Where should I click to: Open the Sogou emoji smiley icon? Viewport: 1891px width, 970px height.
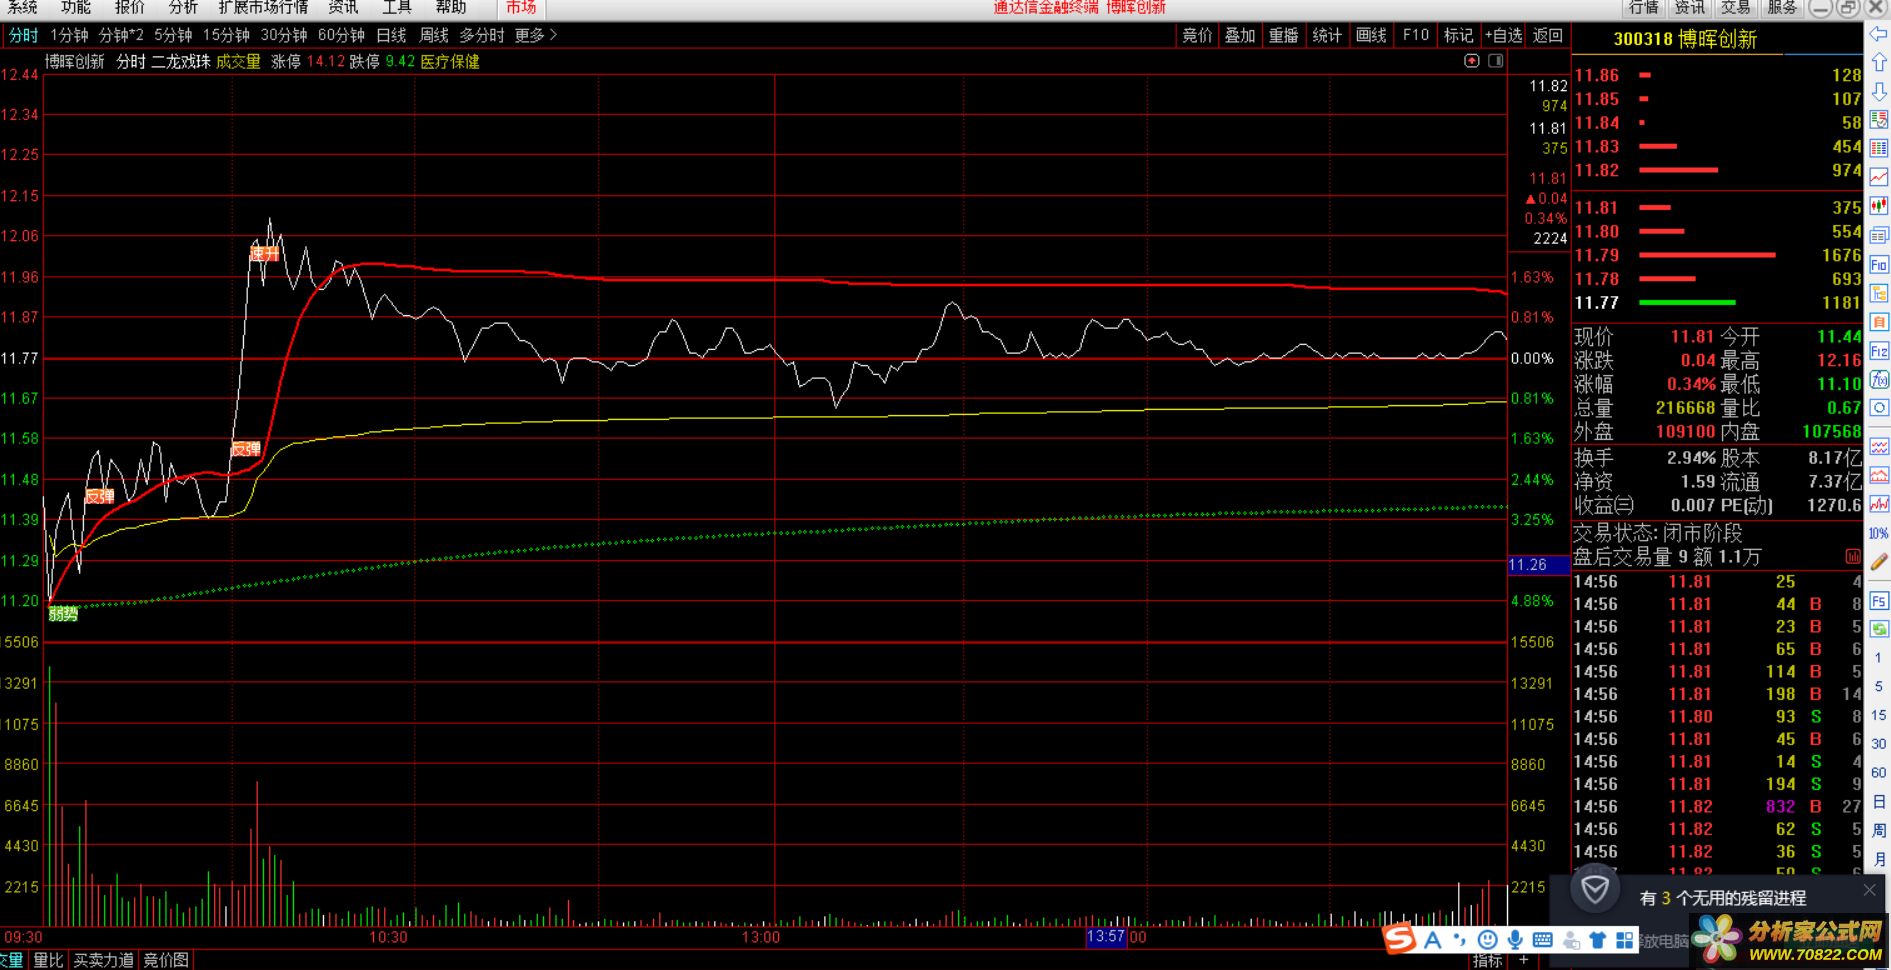[1488, 939]
